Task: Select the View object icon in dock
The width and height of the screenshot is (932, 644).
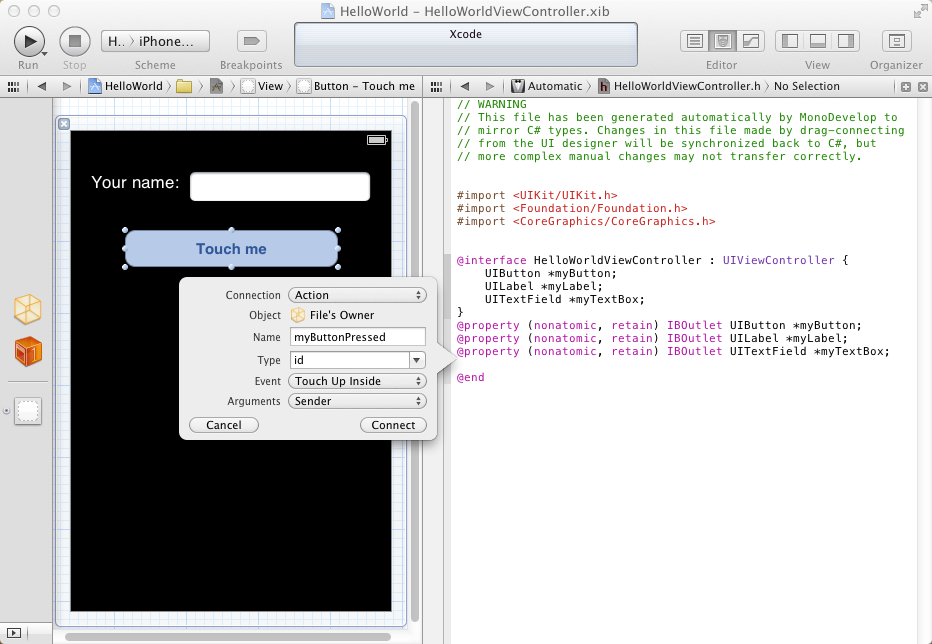Action: coord(28,411)
